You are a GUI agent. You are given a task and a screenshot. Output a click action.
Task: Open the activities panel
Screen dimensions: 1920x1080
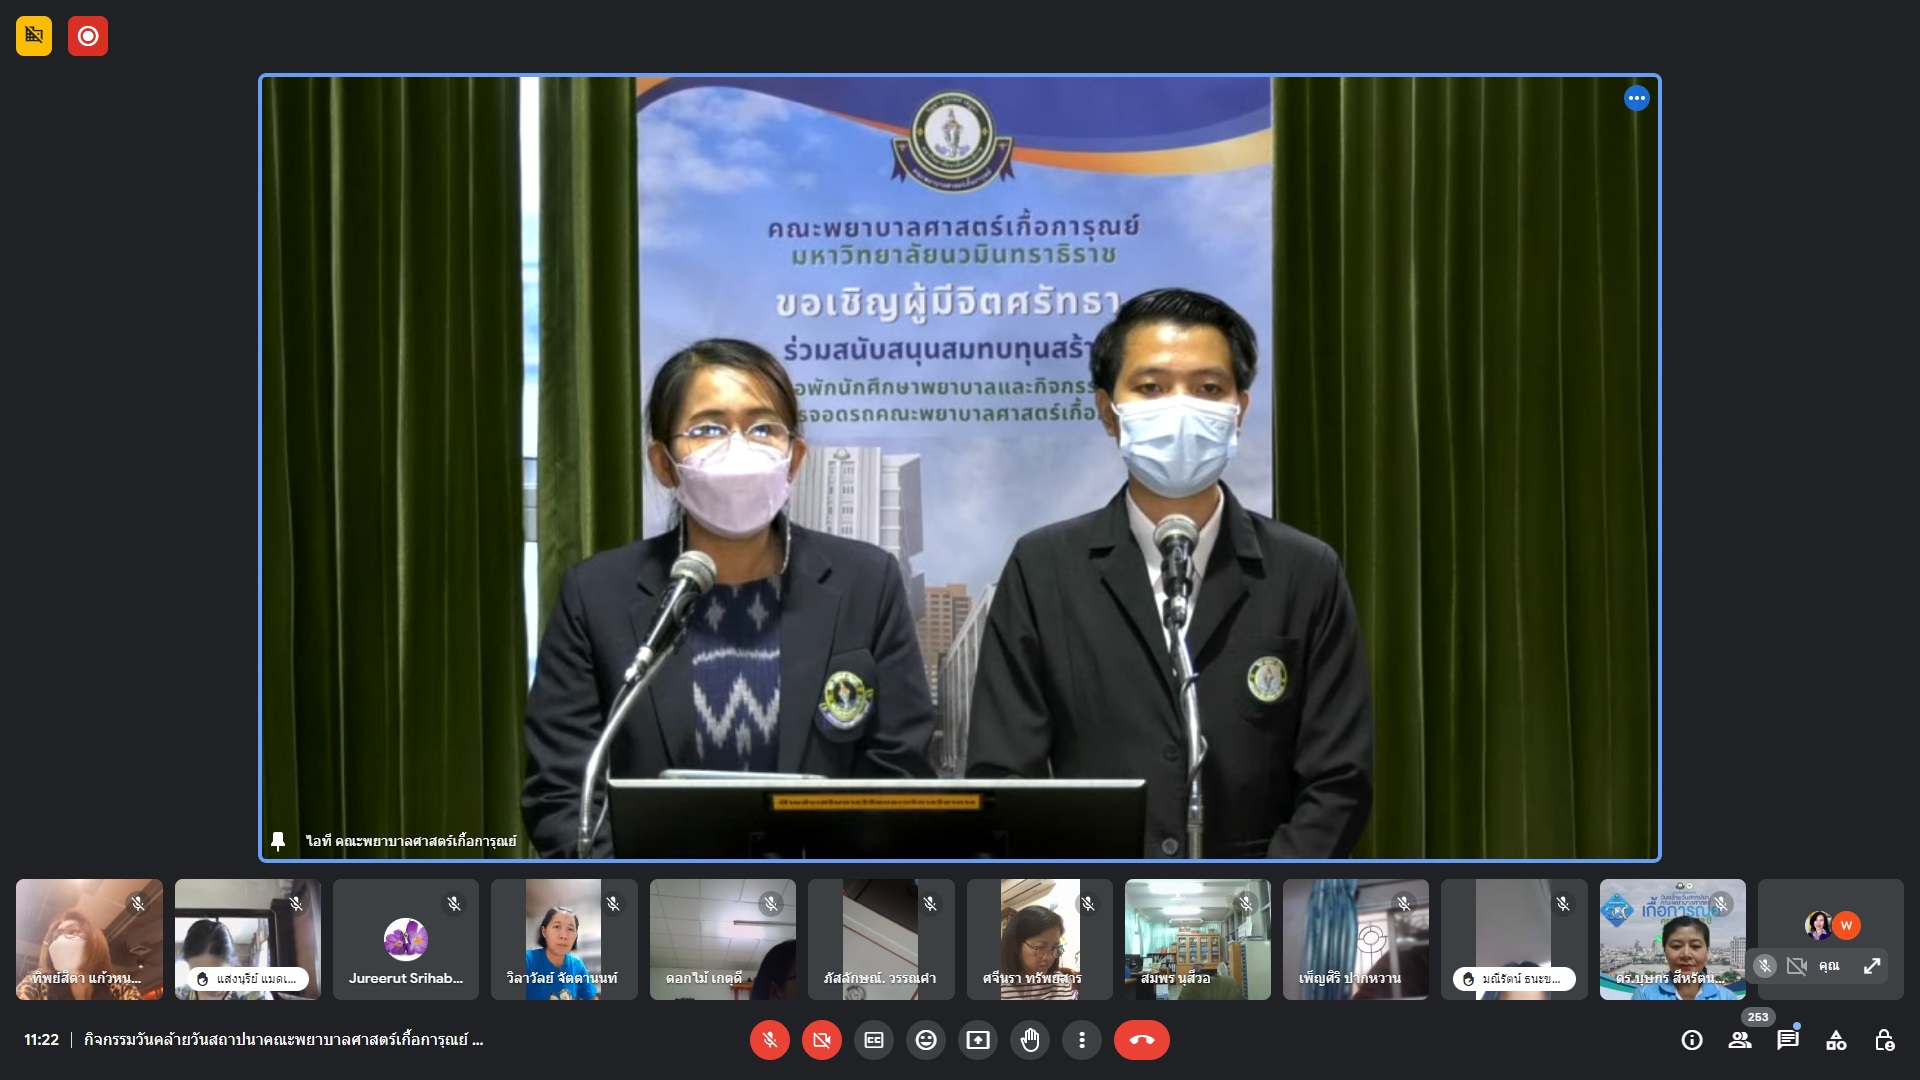pos(1836,1040)
